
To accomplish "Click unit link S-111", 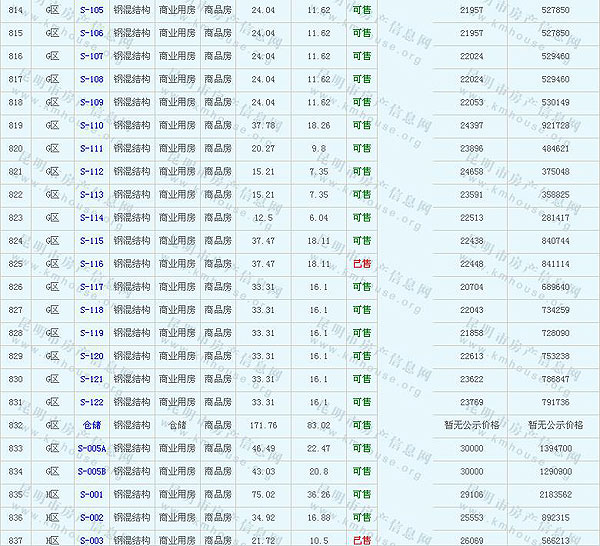I will [90, 148].
